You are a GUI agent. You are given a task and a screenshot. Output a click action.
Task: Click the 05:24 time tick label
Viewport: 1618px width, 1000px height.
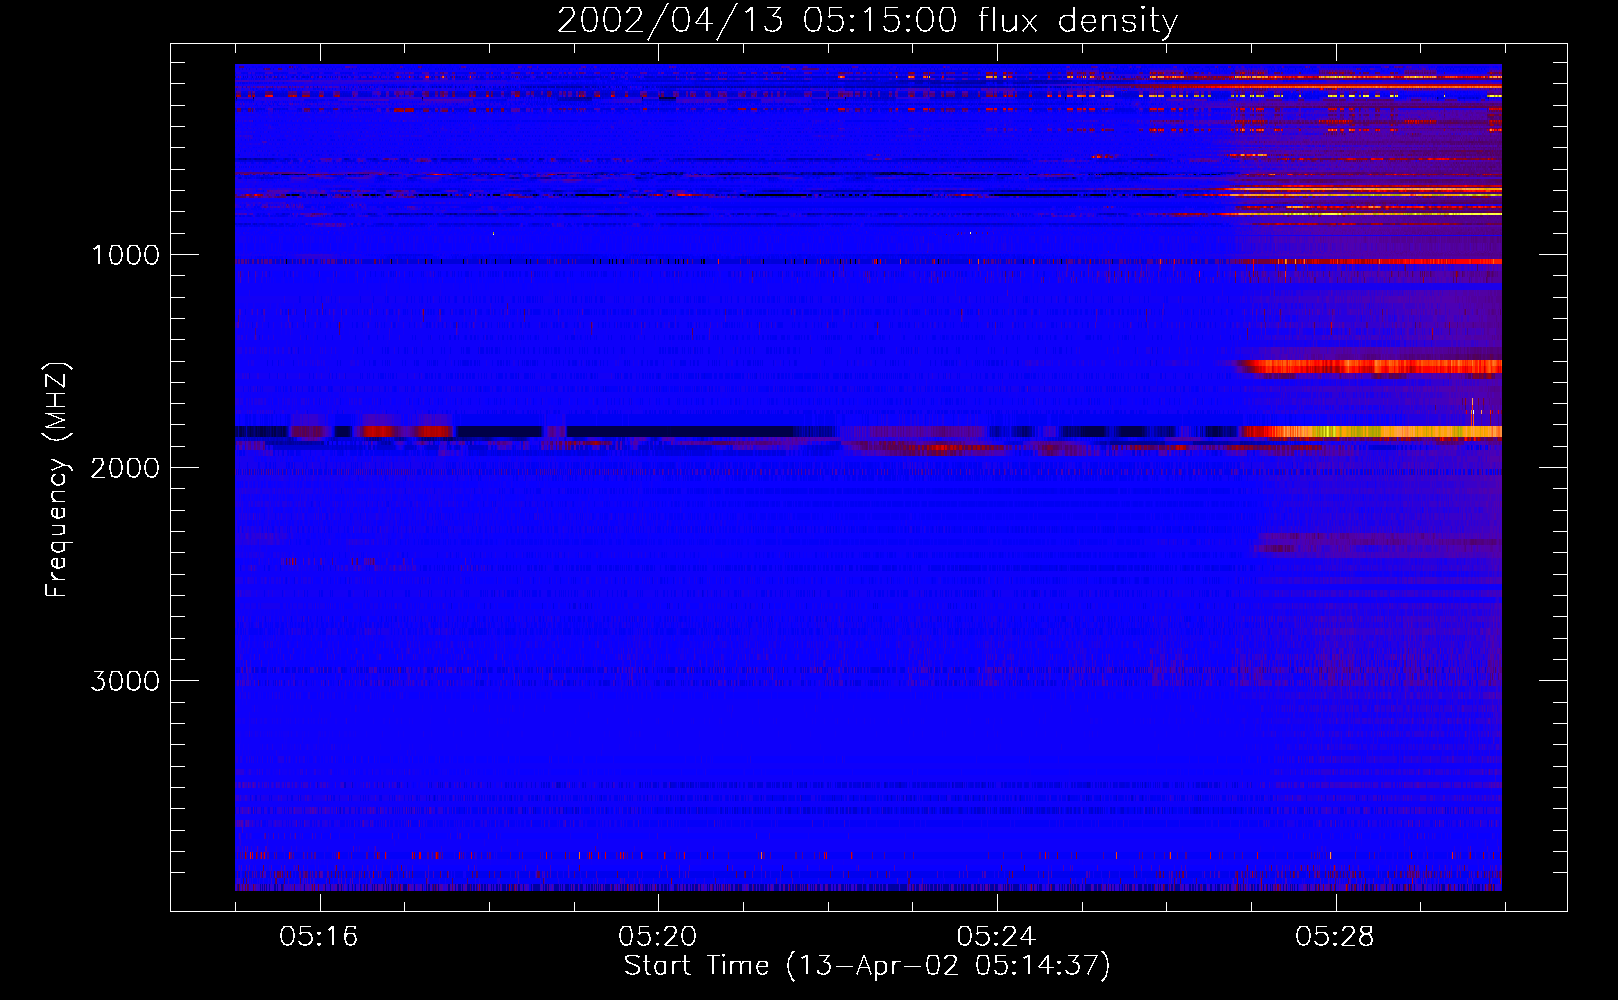tap(996, 937)
